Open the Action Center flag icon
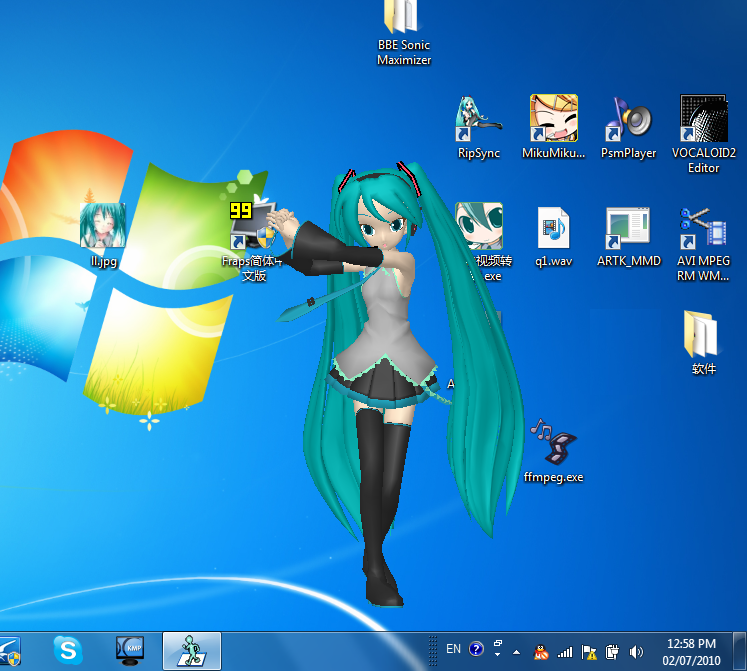The image size is (747, 671). tap(589, 652)
